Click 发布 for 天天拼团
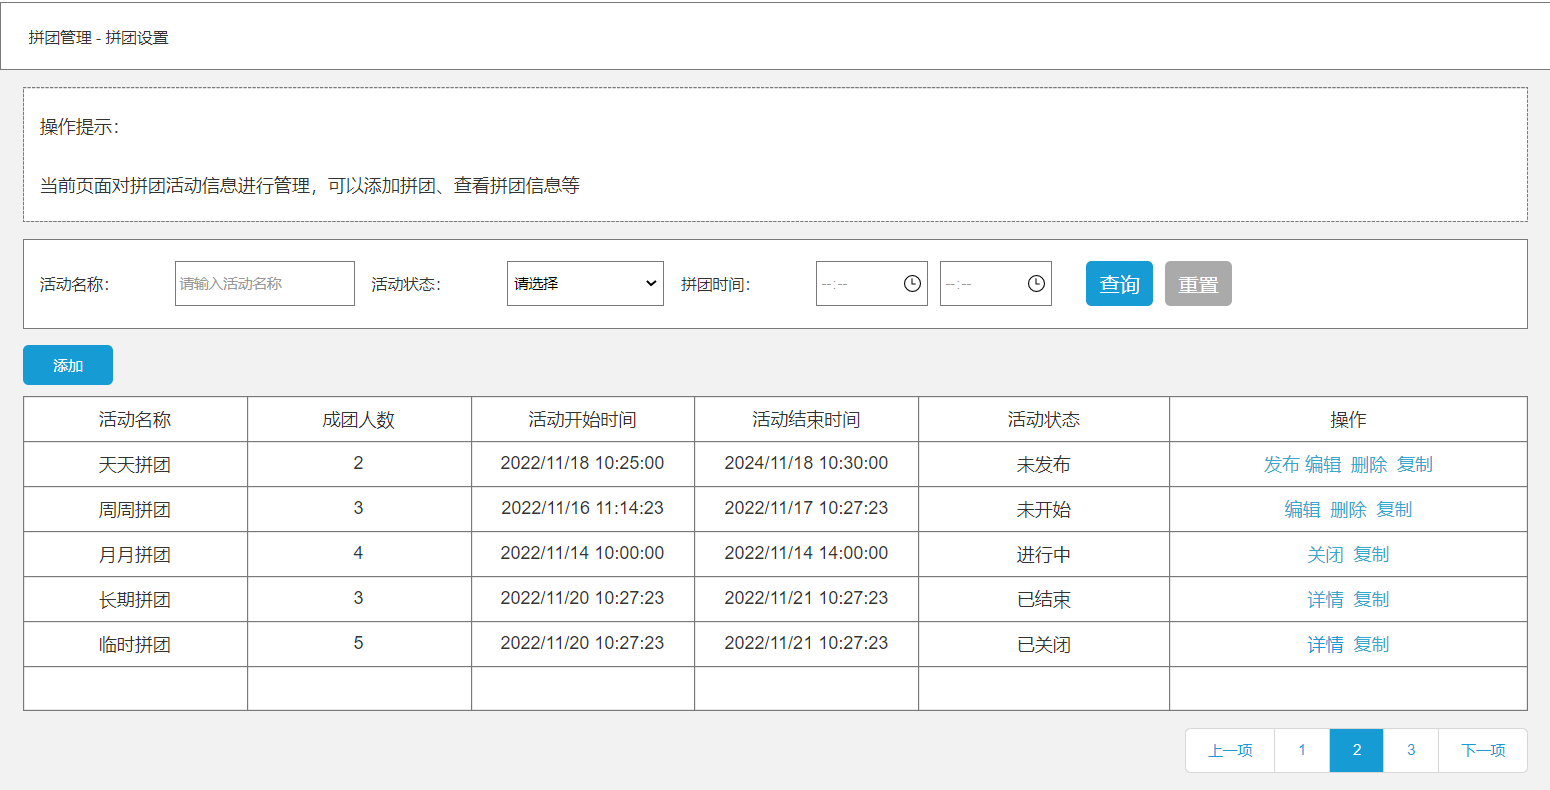 (1281, 464)
